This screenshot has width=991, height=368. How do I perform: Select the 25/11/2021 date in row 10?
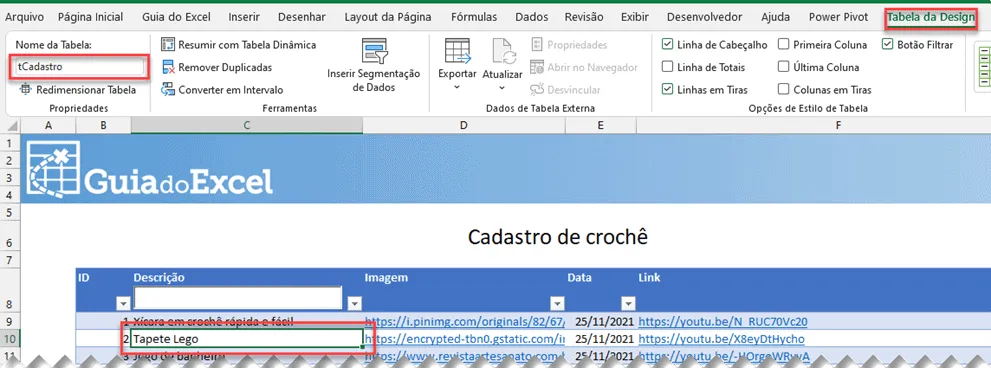604,339
